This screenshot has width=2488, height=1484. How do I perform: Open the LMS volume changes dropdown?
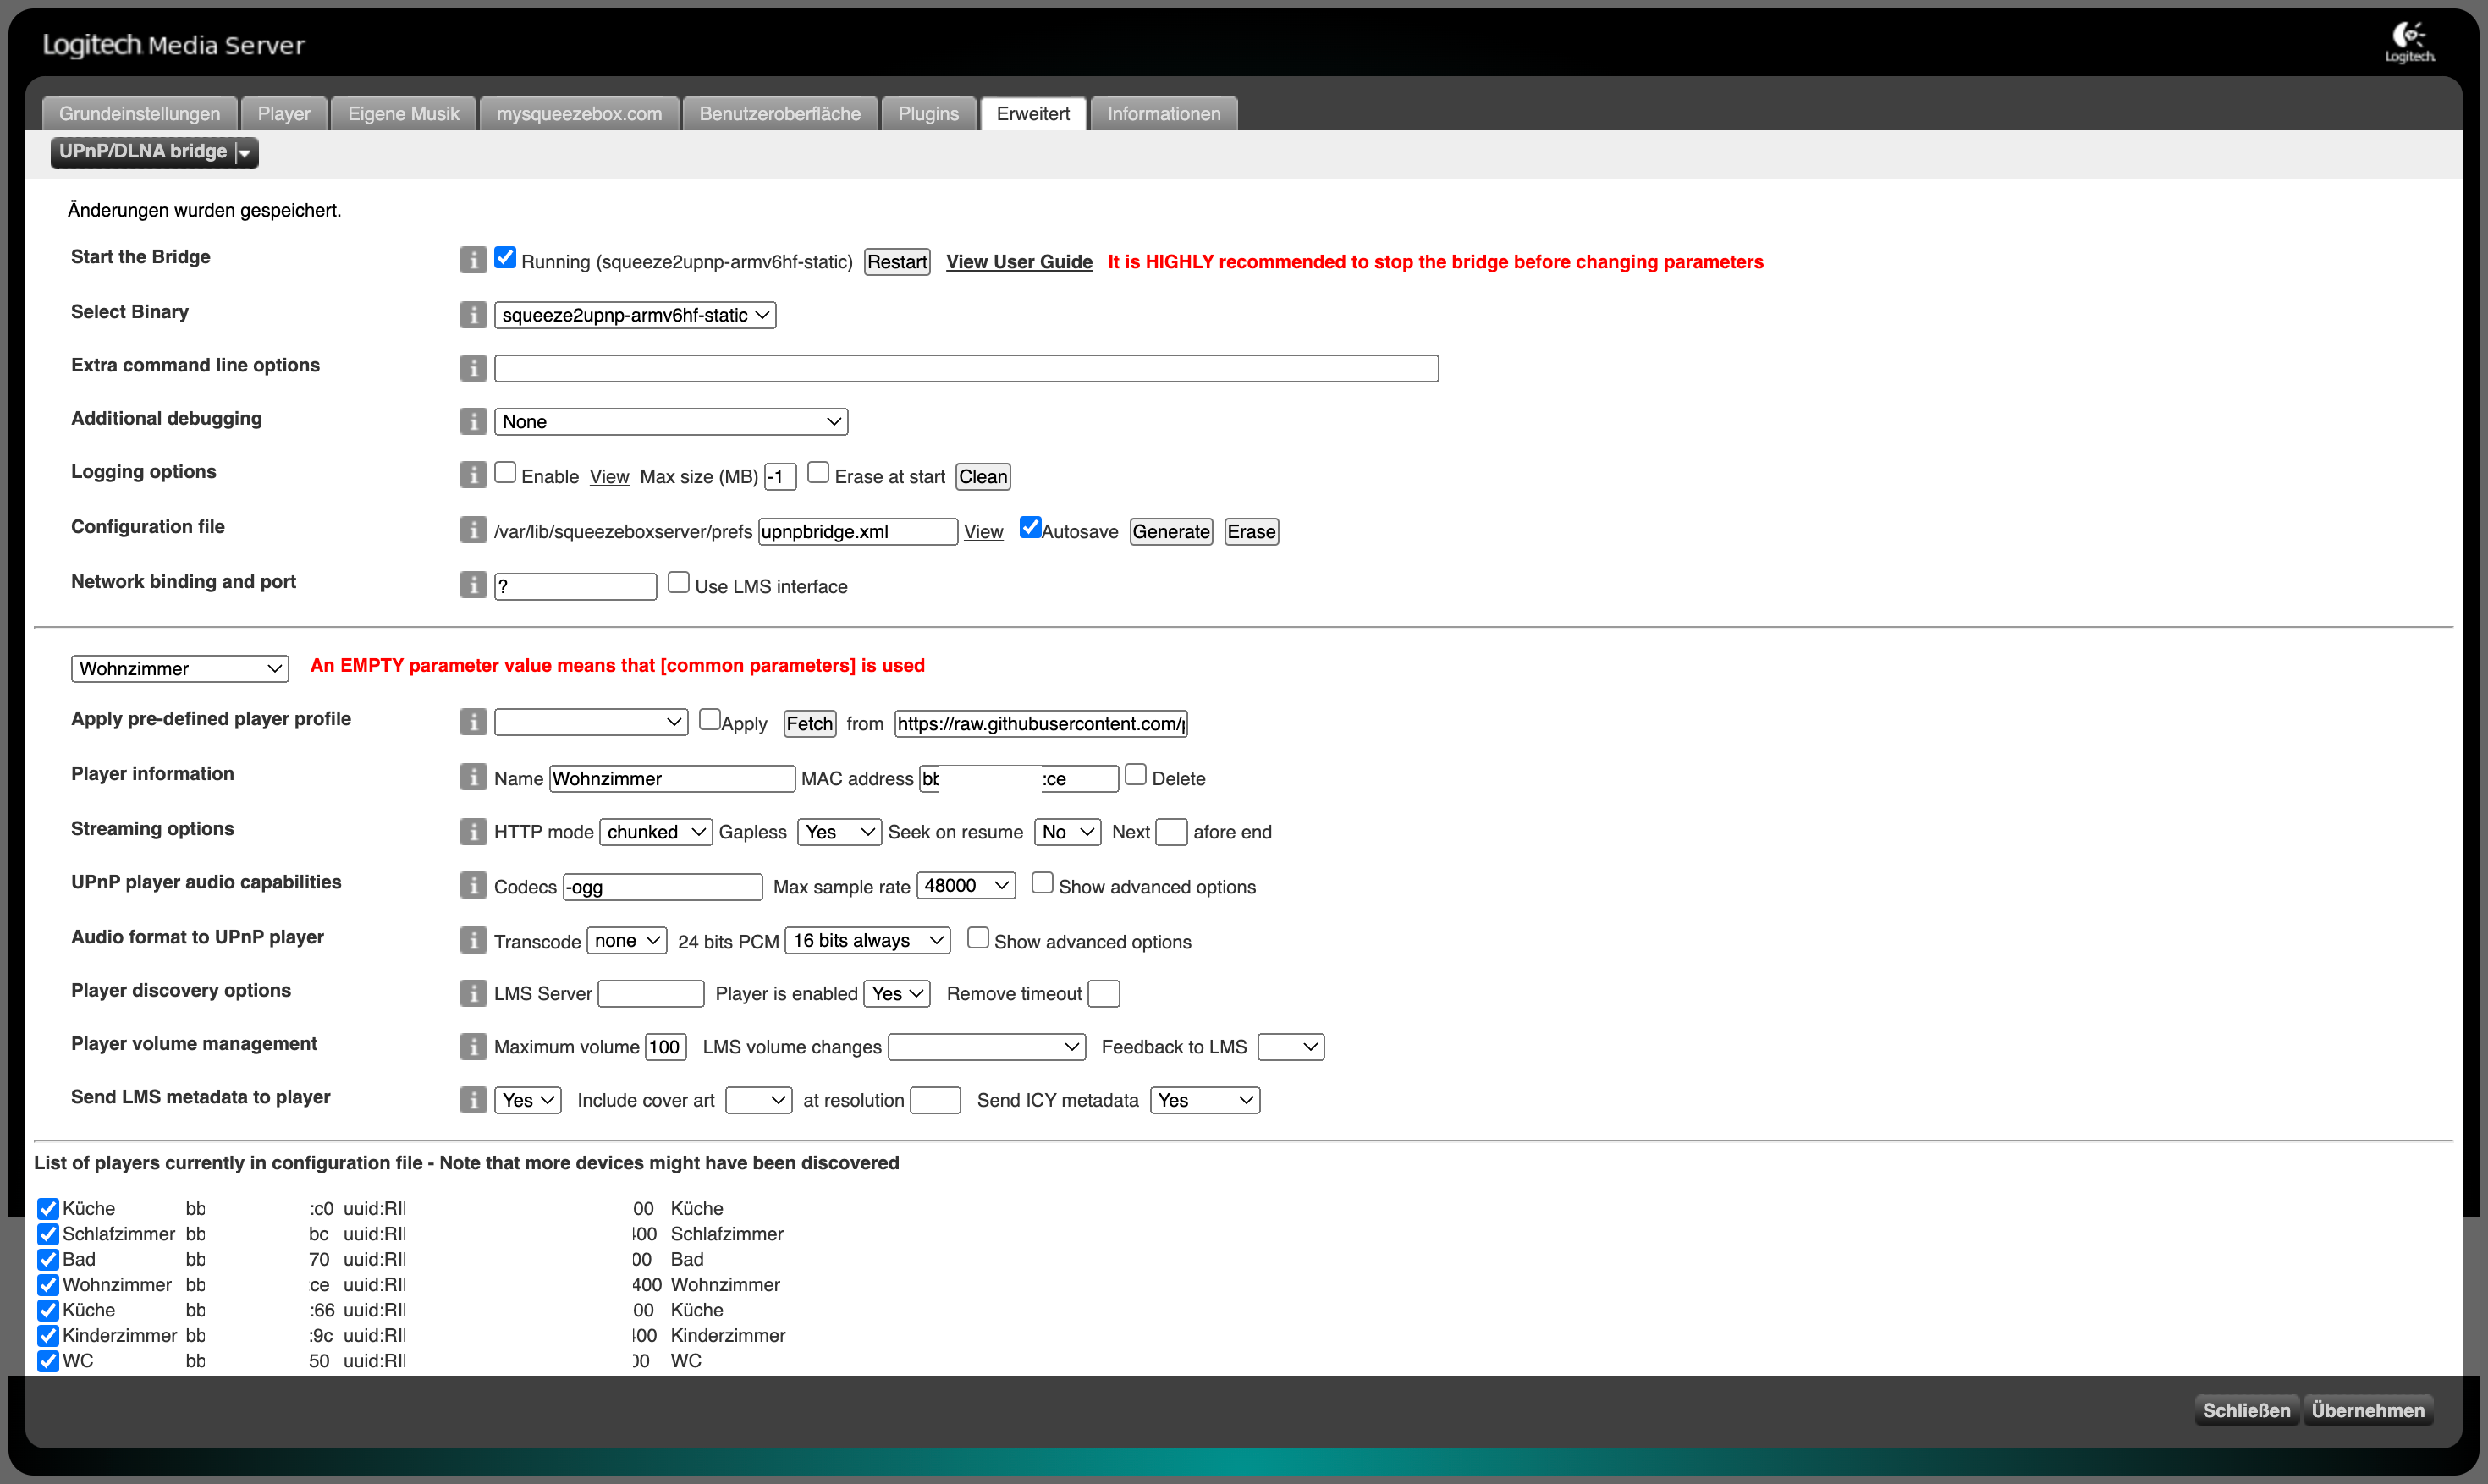[x=987, y=1047]
